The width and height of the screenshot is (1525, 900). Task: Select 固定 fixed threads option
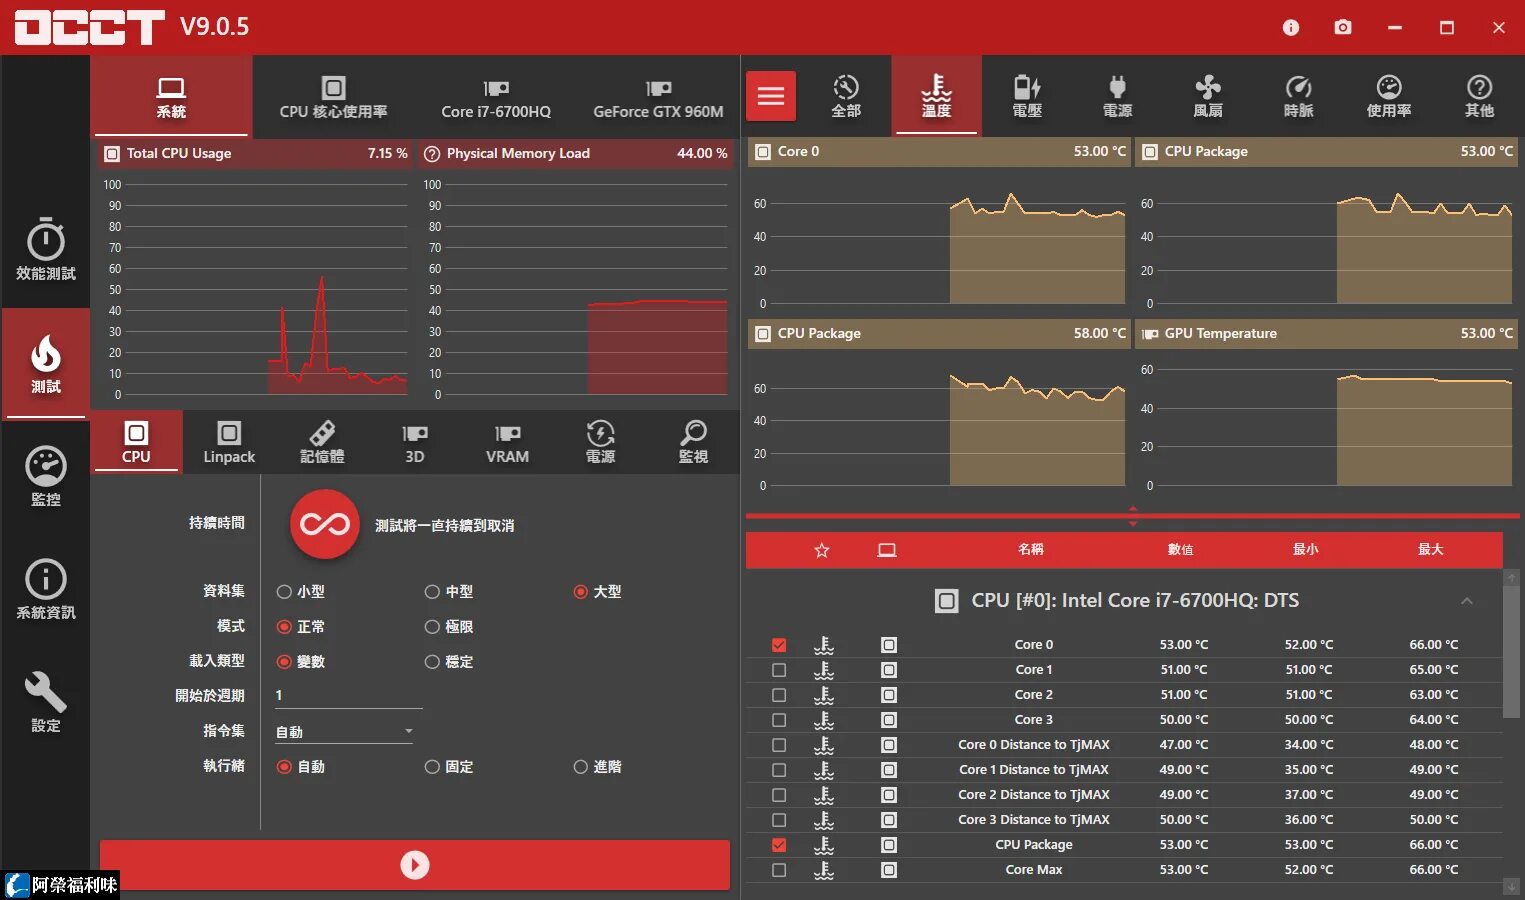point(449,767)
